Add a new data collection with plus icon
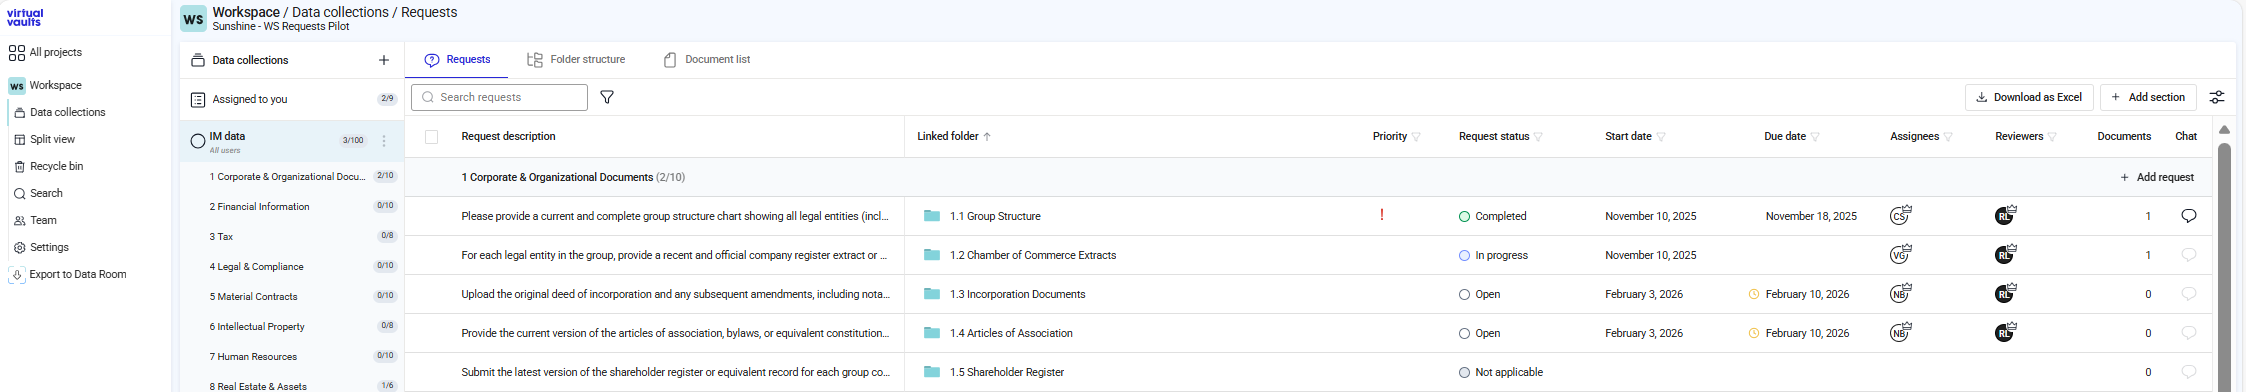 pos(383,60)
